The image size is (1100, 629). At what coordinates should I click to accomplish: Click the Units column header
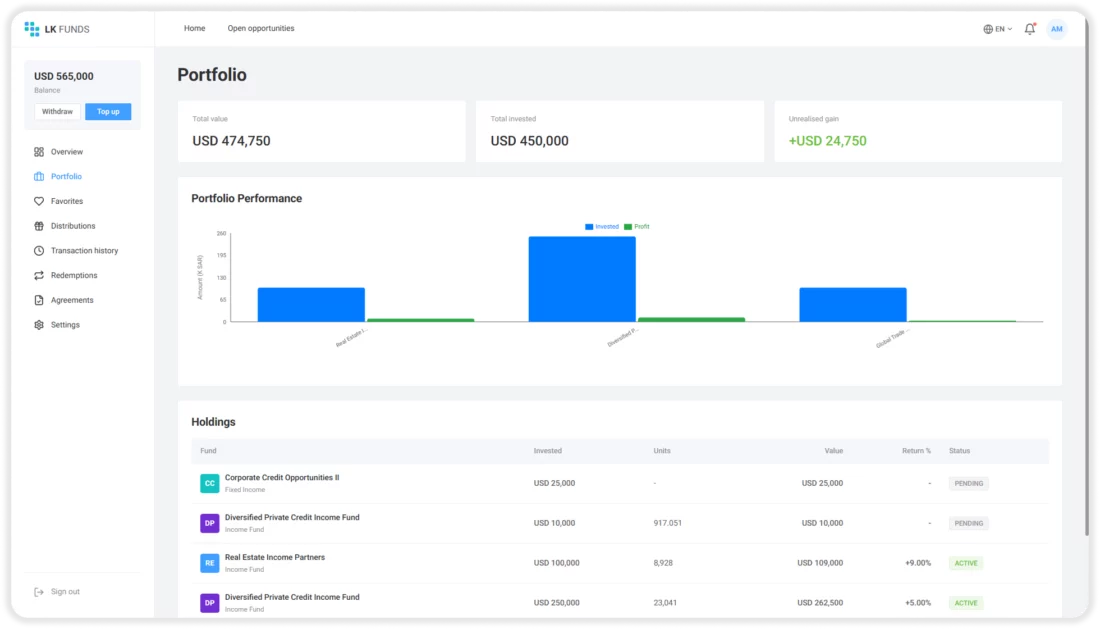662,451
